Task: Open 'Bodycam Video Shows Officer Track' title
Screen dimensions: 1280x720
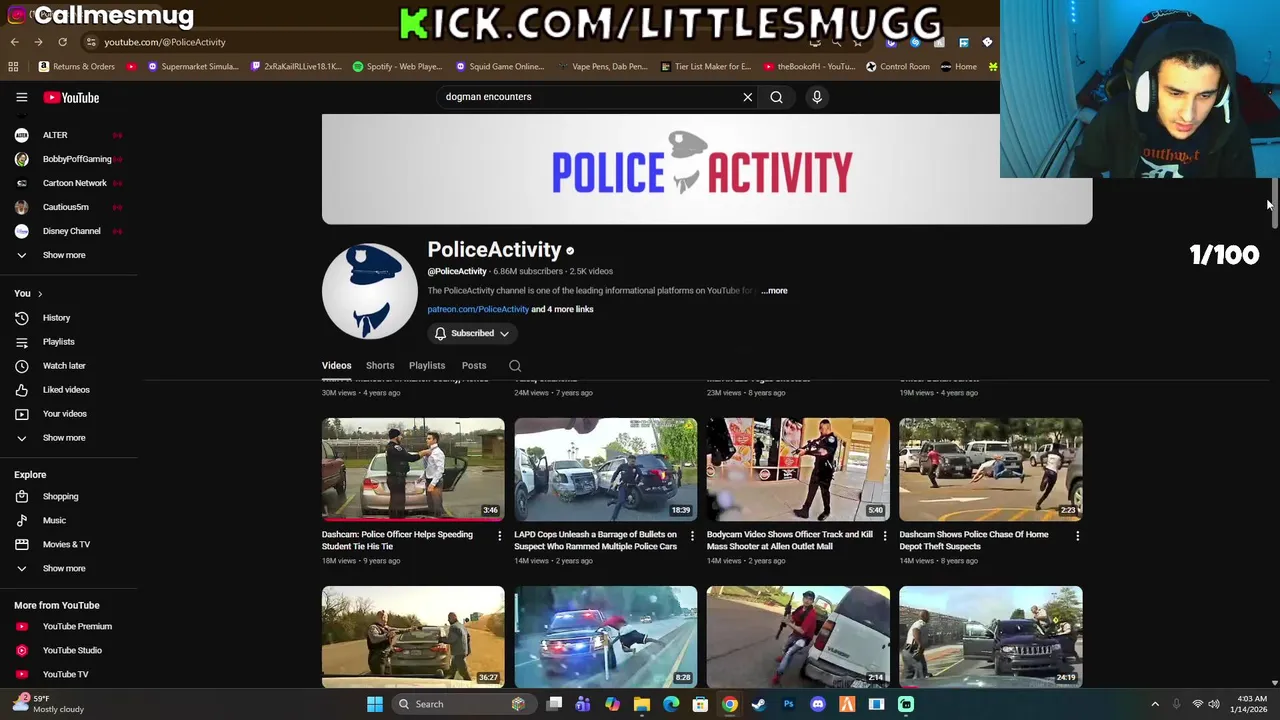Action: 790,540
